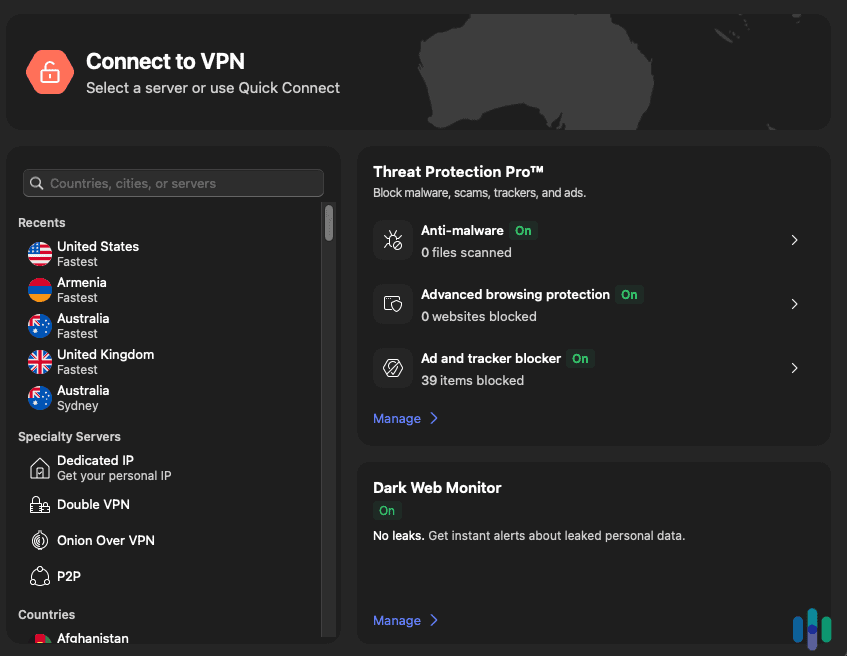847x656 pixels.
Task: Click the server search field
Action: pyautogui.click(x=172, y=183)
